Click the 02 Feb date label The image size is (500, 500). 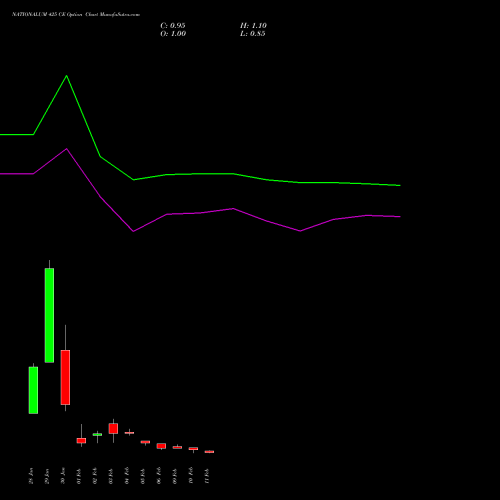95,476
